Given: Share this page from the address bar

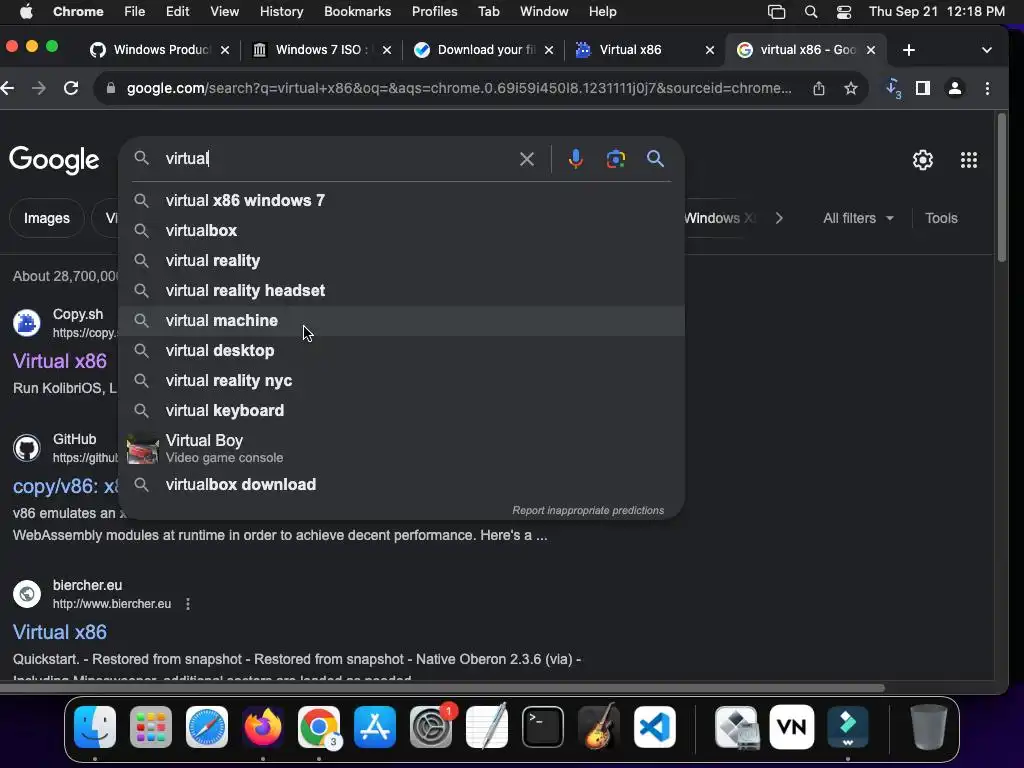Looking at the screenshot, I should pos(818,88).
